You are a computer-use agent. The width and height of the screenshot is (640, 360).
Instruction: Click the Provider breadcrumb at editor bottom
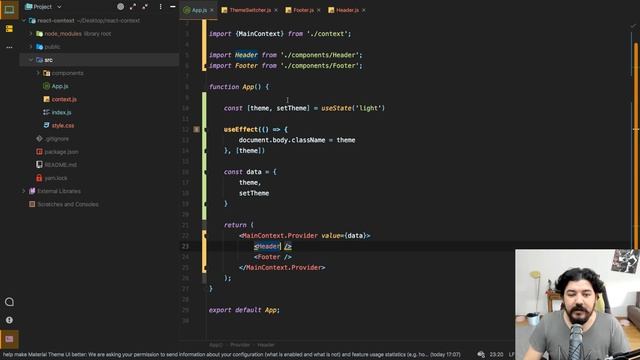[x=240, y=345]
